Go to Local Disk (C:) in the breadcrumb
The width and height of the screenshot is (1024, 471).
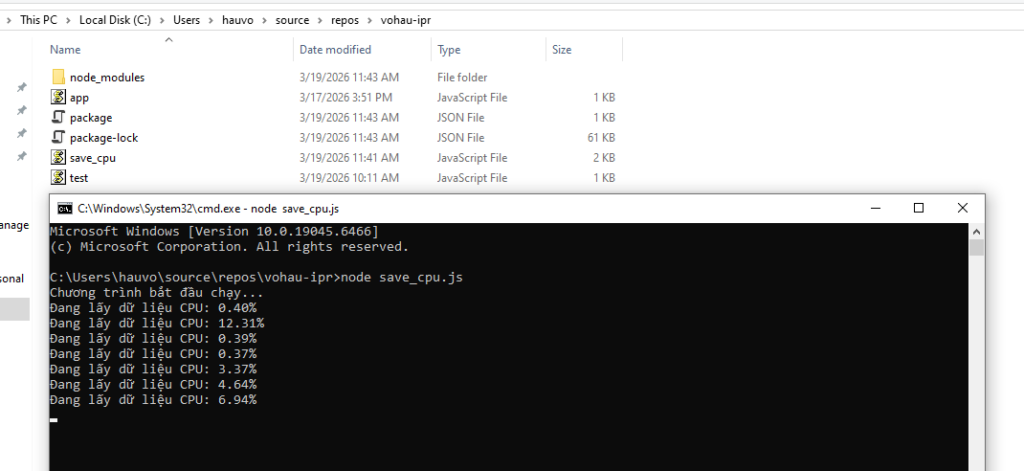click(115, 20)
